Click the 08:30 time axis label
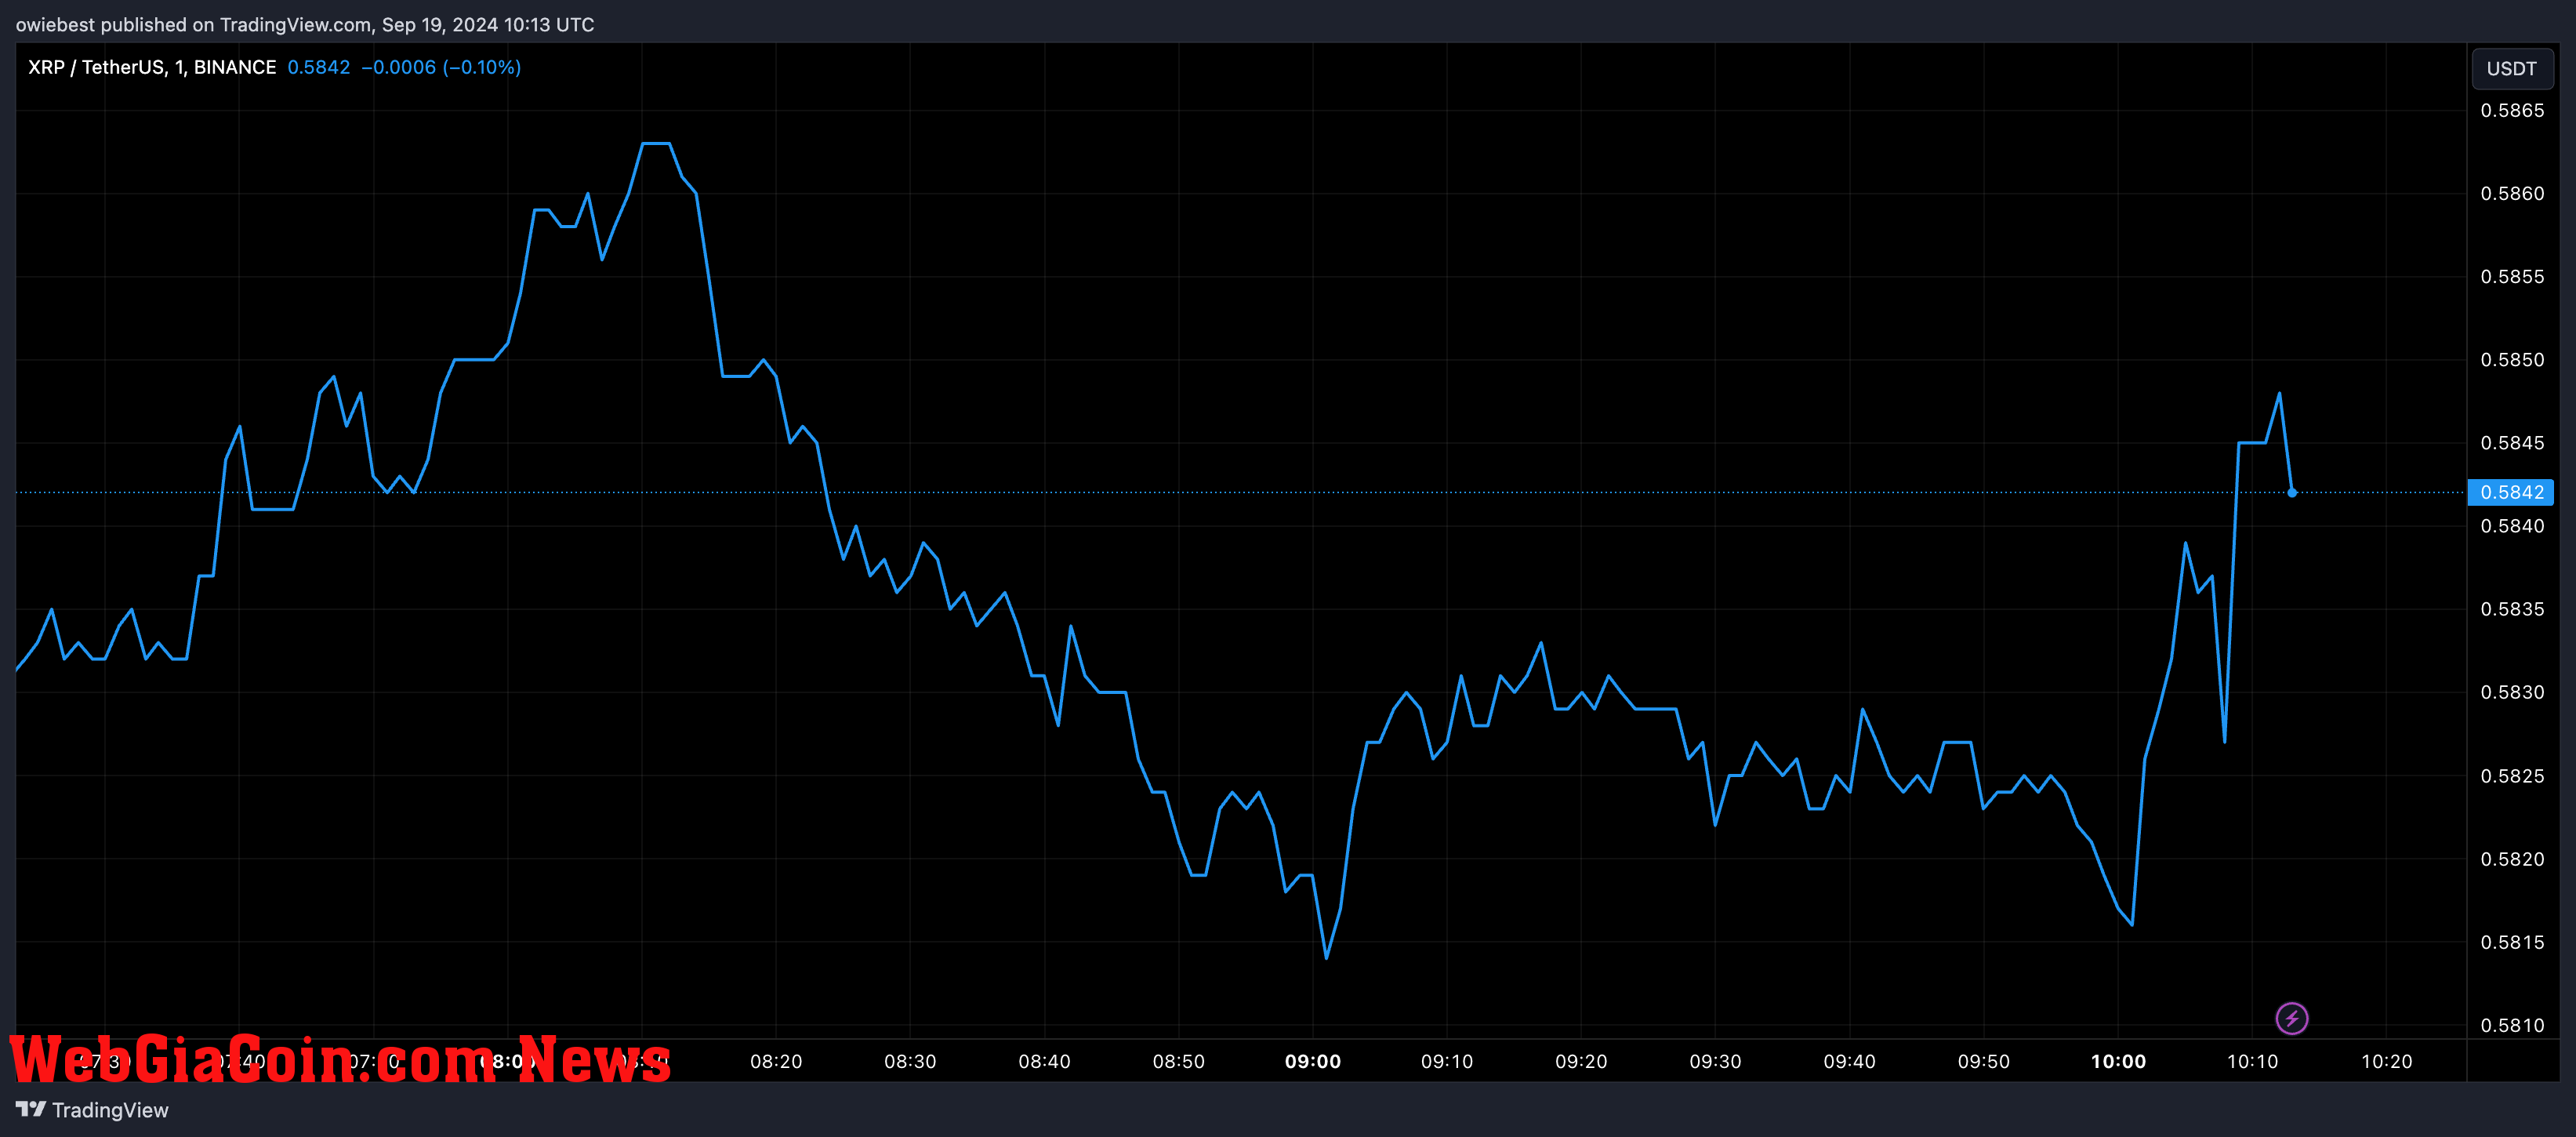This screenshot has height=1137, width=2576. tap(910, 1061)
